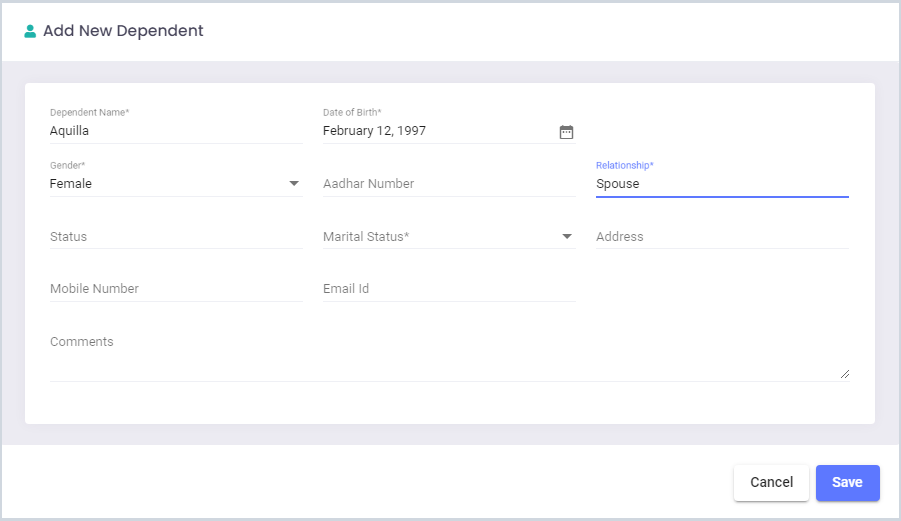Focus the Dependent Name field containing Aquilla
This screenshot has height=521, width=901.
(176, 131)
